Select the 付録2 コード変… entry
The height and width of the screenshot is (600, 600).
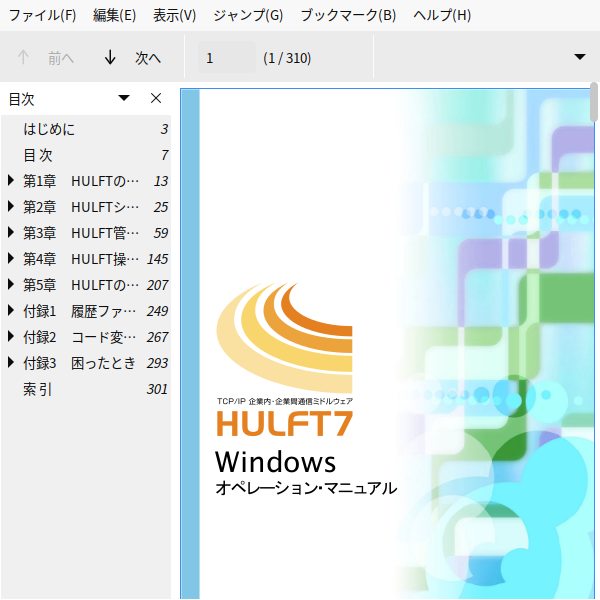pyautogui.click(x=86, y=337)
